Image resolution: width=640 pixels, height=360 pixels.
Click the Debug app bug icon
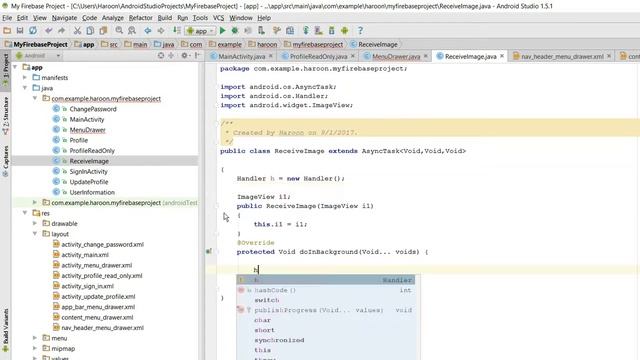(235, 31)
